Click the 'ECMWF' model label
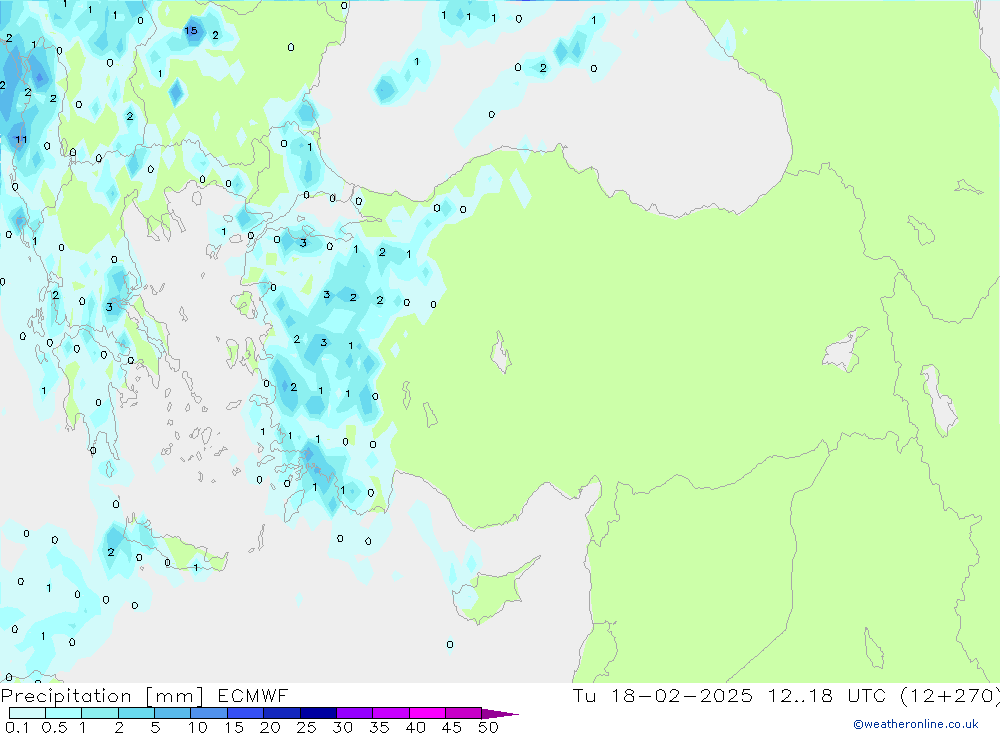Screen dimensions: 1000x733 [x=253, y=695]
